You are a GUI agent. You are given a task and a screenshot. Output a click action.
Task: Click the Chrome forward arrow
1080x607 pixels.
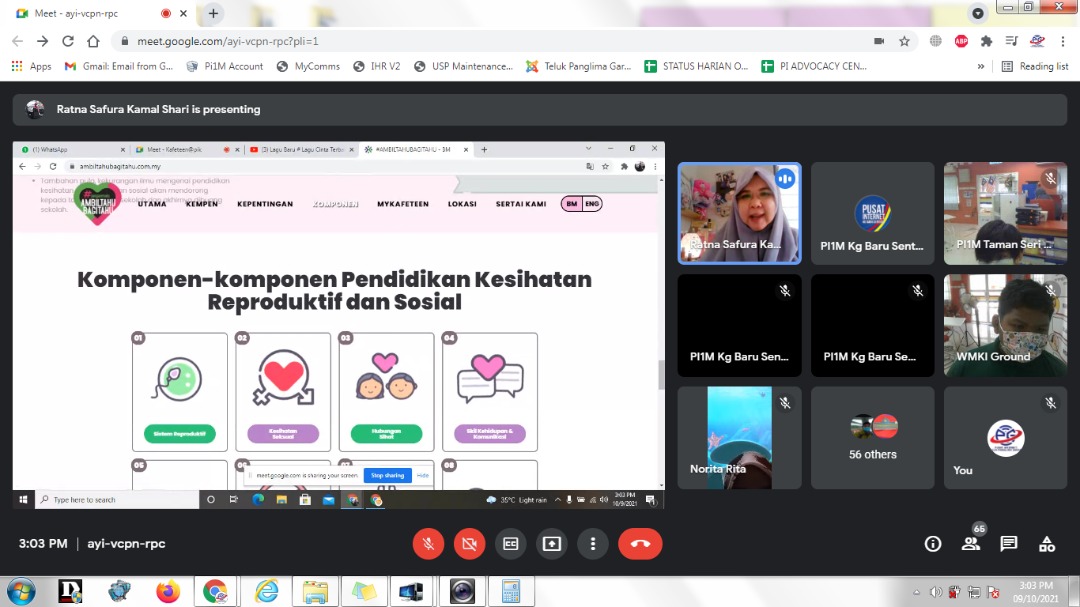click(43, 41)
